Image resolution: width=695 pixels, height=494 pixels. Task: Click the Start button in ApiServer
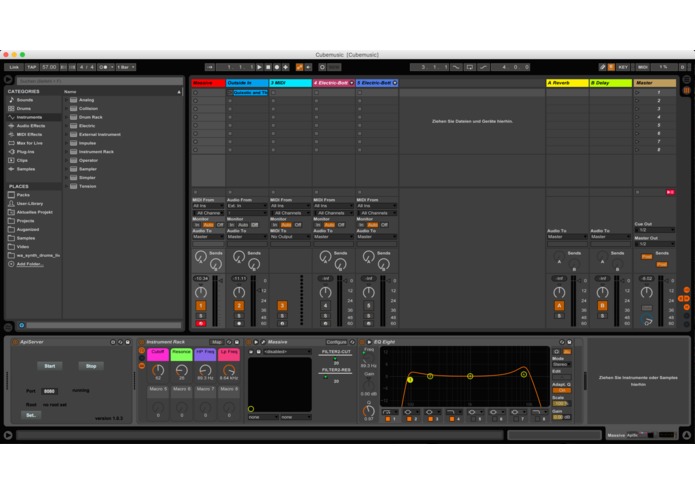(x=50, y=366)
